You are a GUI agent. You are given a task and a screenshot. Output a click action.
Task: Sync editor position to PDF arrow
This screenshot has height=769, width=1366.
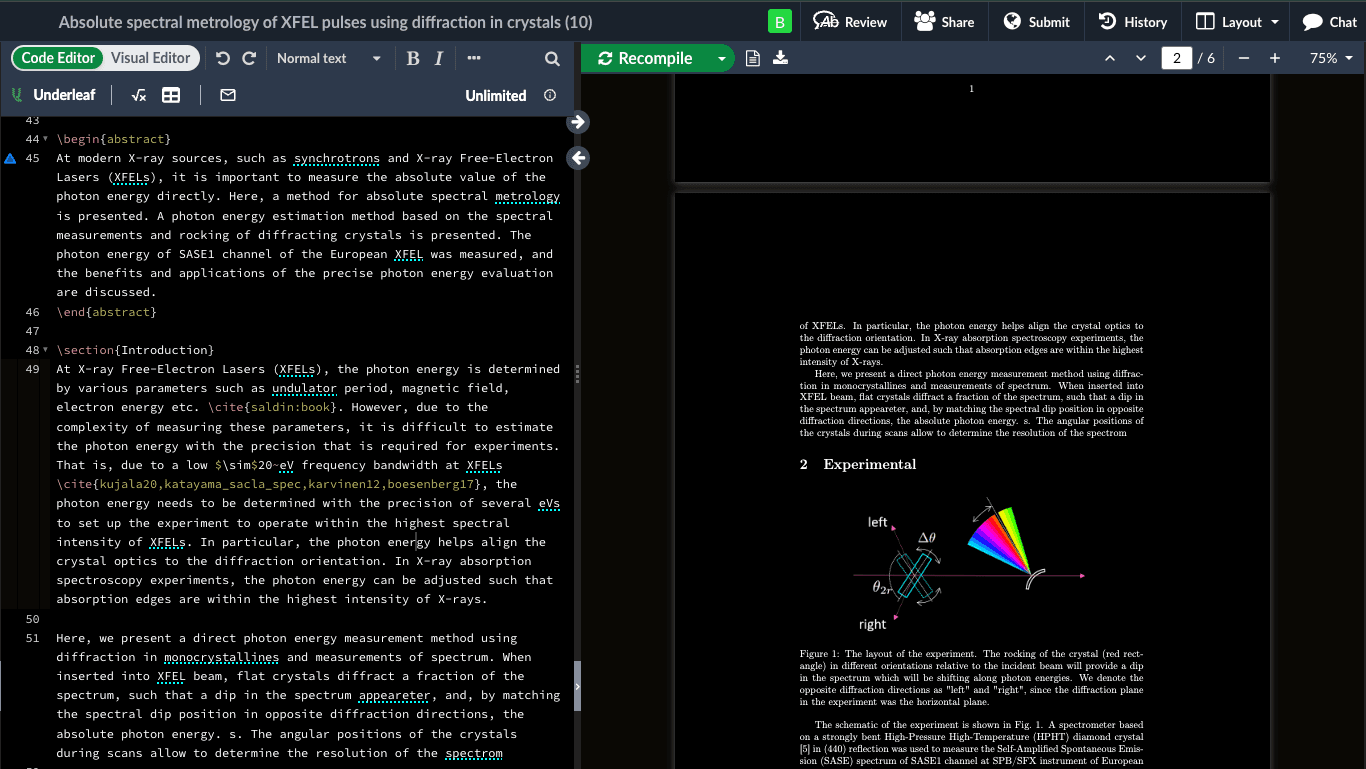[x=578, y=122]
